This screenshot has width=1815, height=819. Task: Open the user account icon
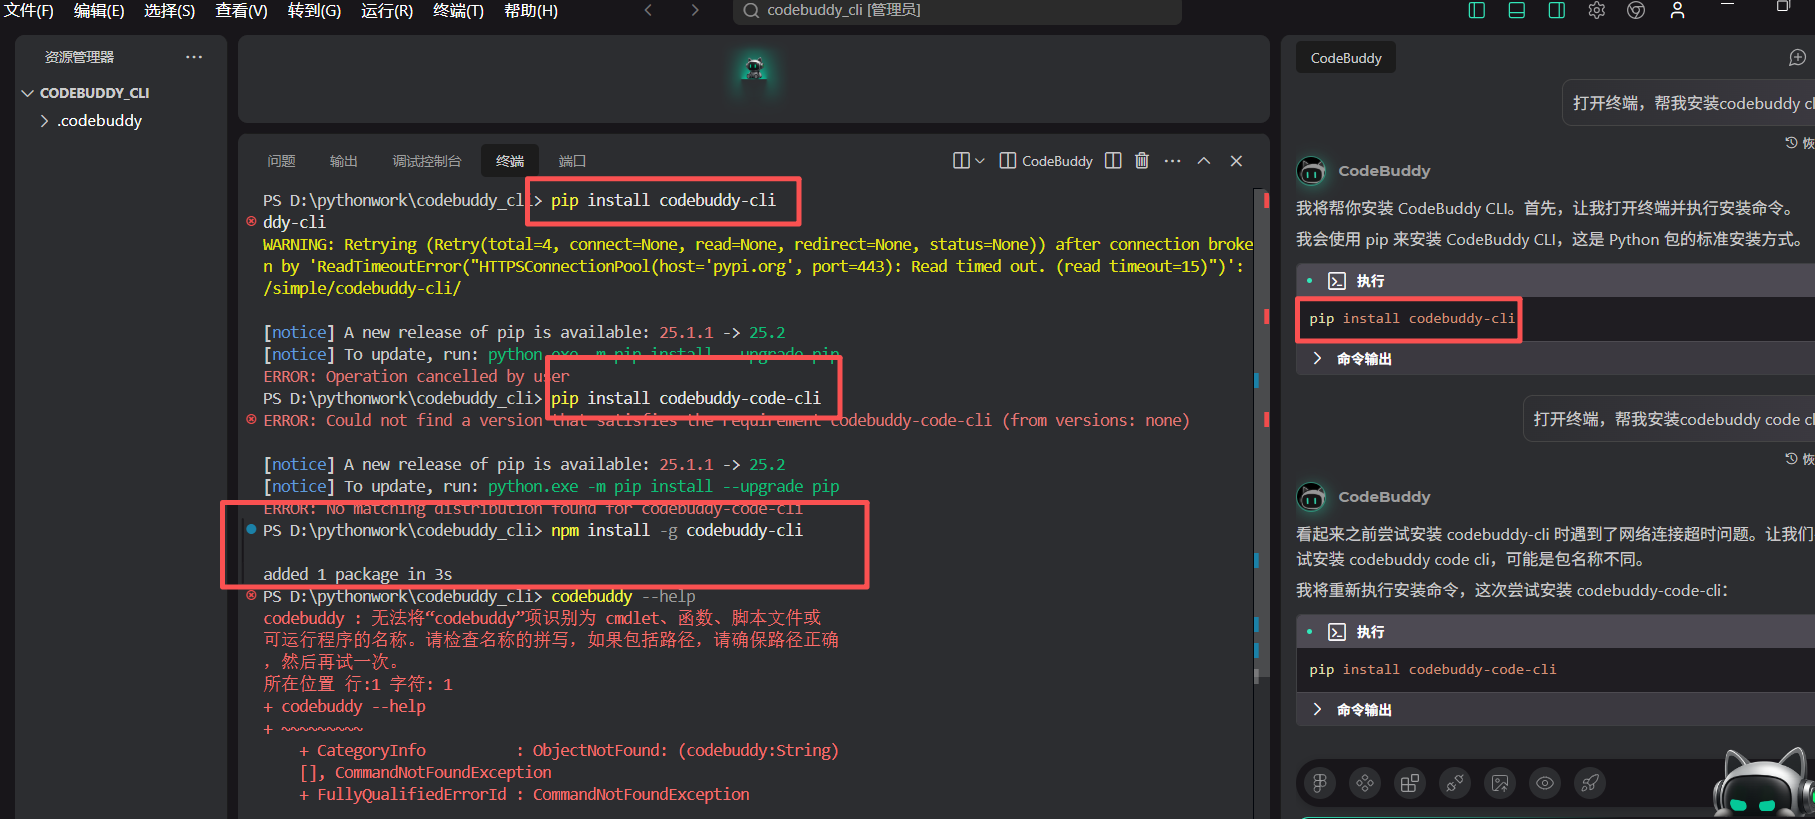point(1677,10)
